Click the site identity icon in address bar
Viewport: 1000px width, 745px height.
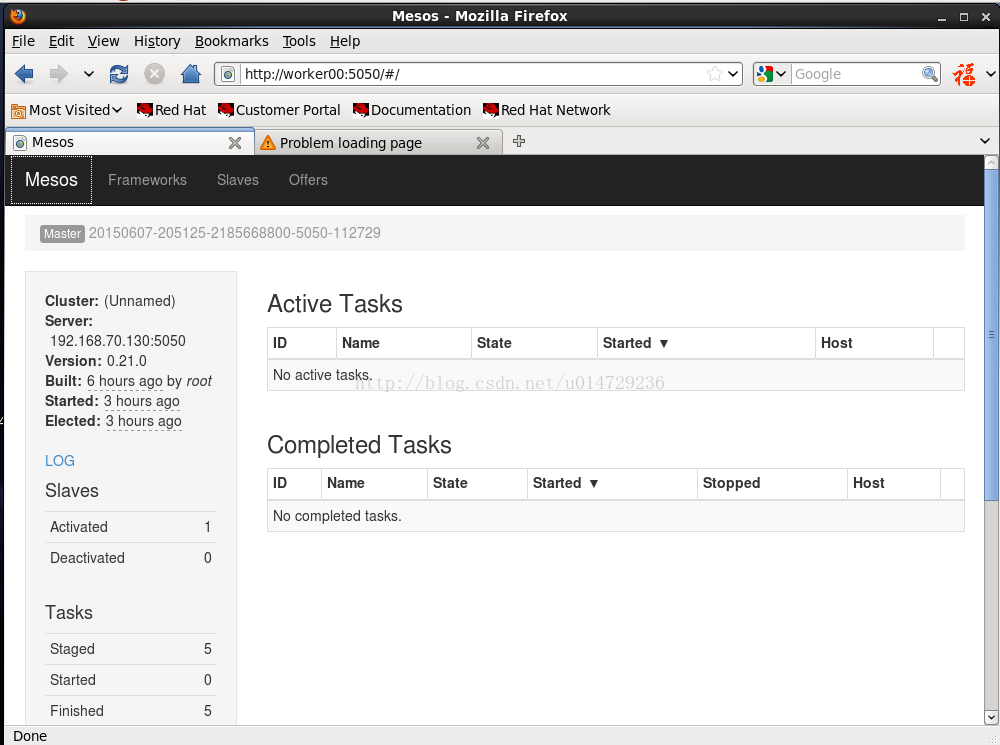point(228,75)
